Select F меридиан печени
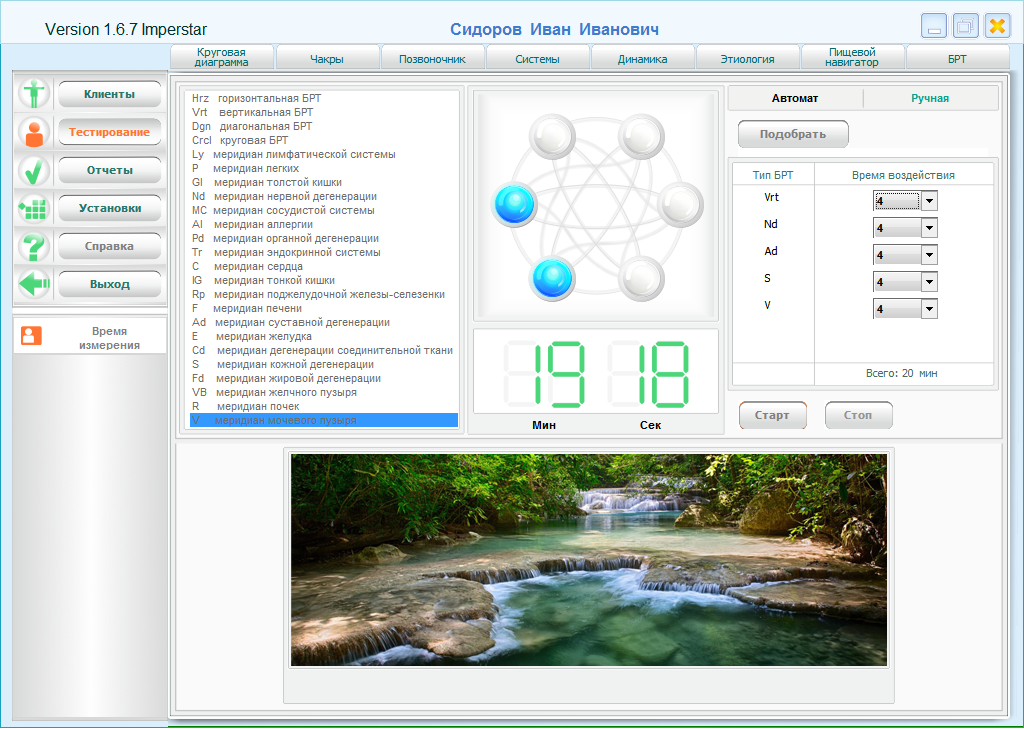Screen dimensions: 1024x729 point(324,308)
